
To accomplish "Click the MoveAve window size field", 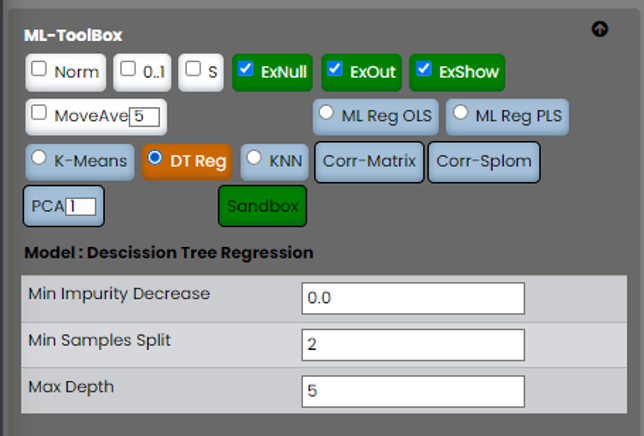I will click(x=146, y=117).
